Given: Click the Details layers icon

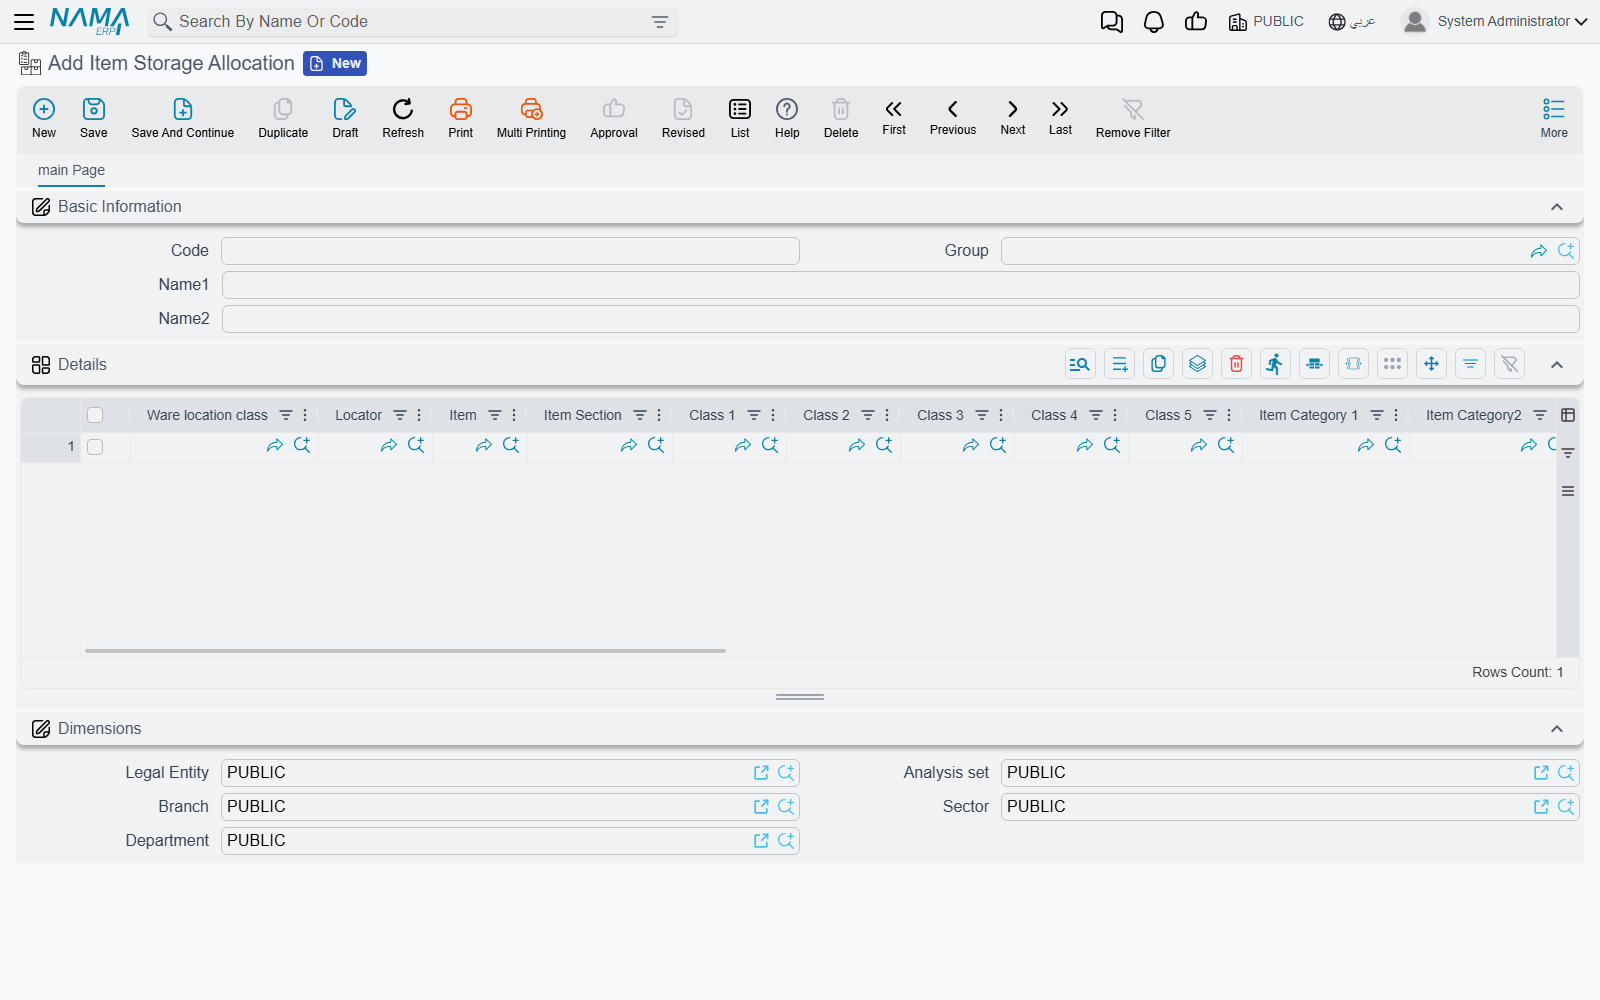Looking at the screenshot, I should pos(1197,364).
